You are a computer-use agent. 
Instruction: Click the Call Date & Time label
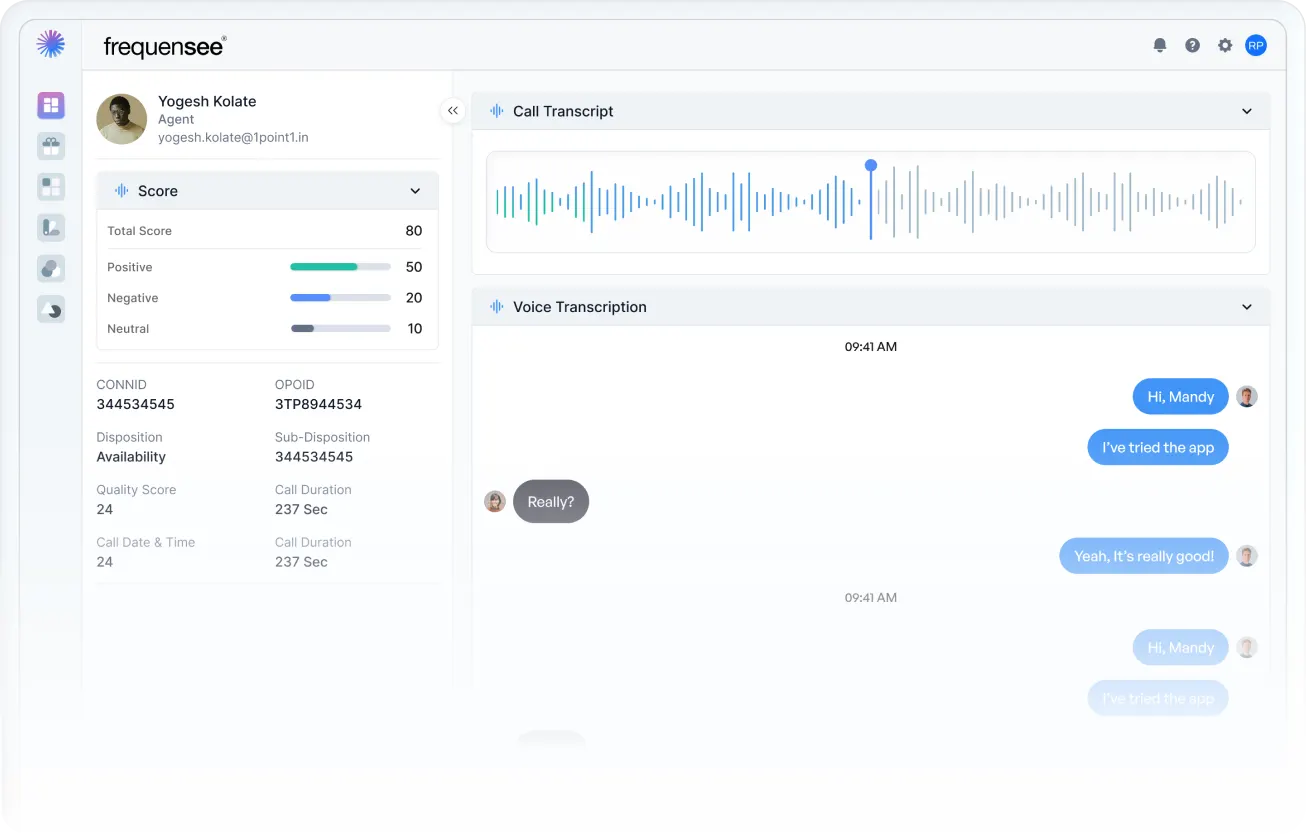146,542
